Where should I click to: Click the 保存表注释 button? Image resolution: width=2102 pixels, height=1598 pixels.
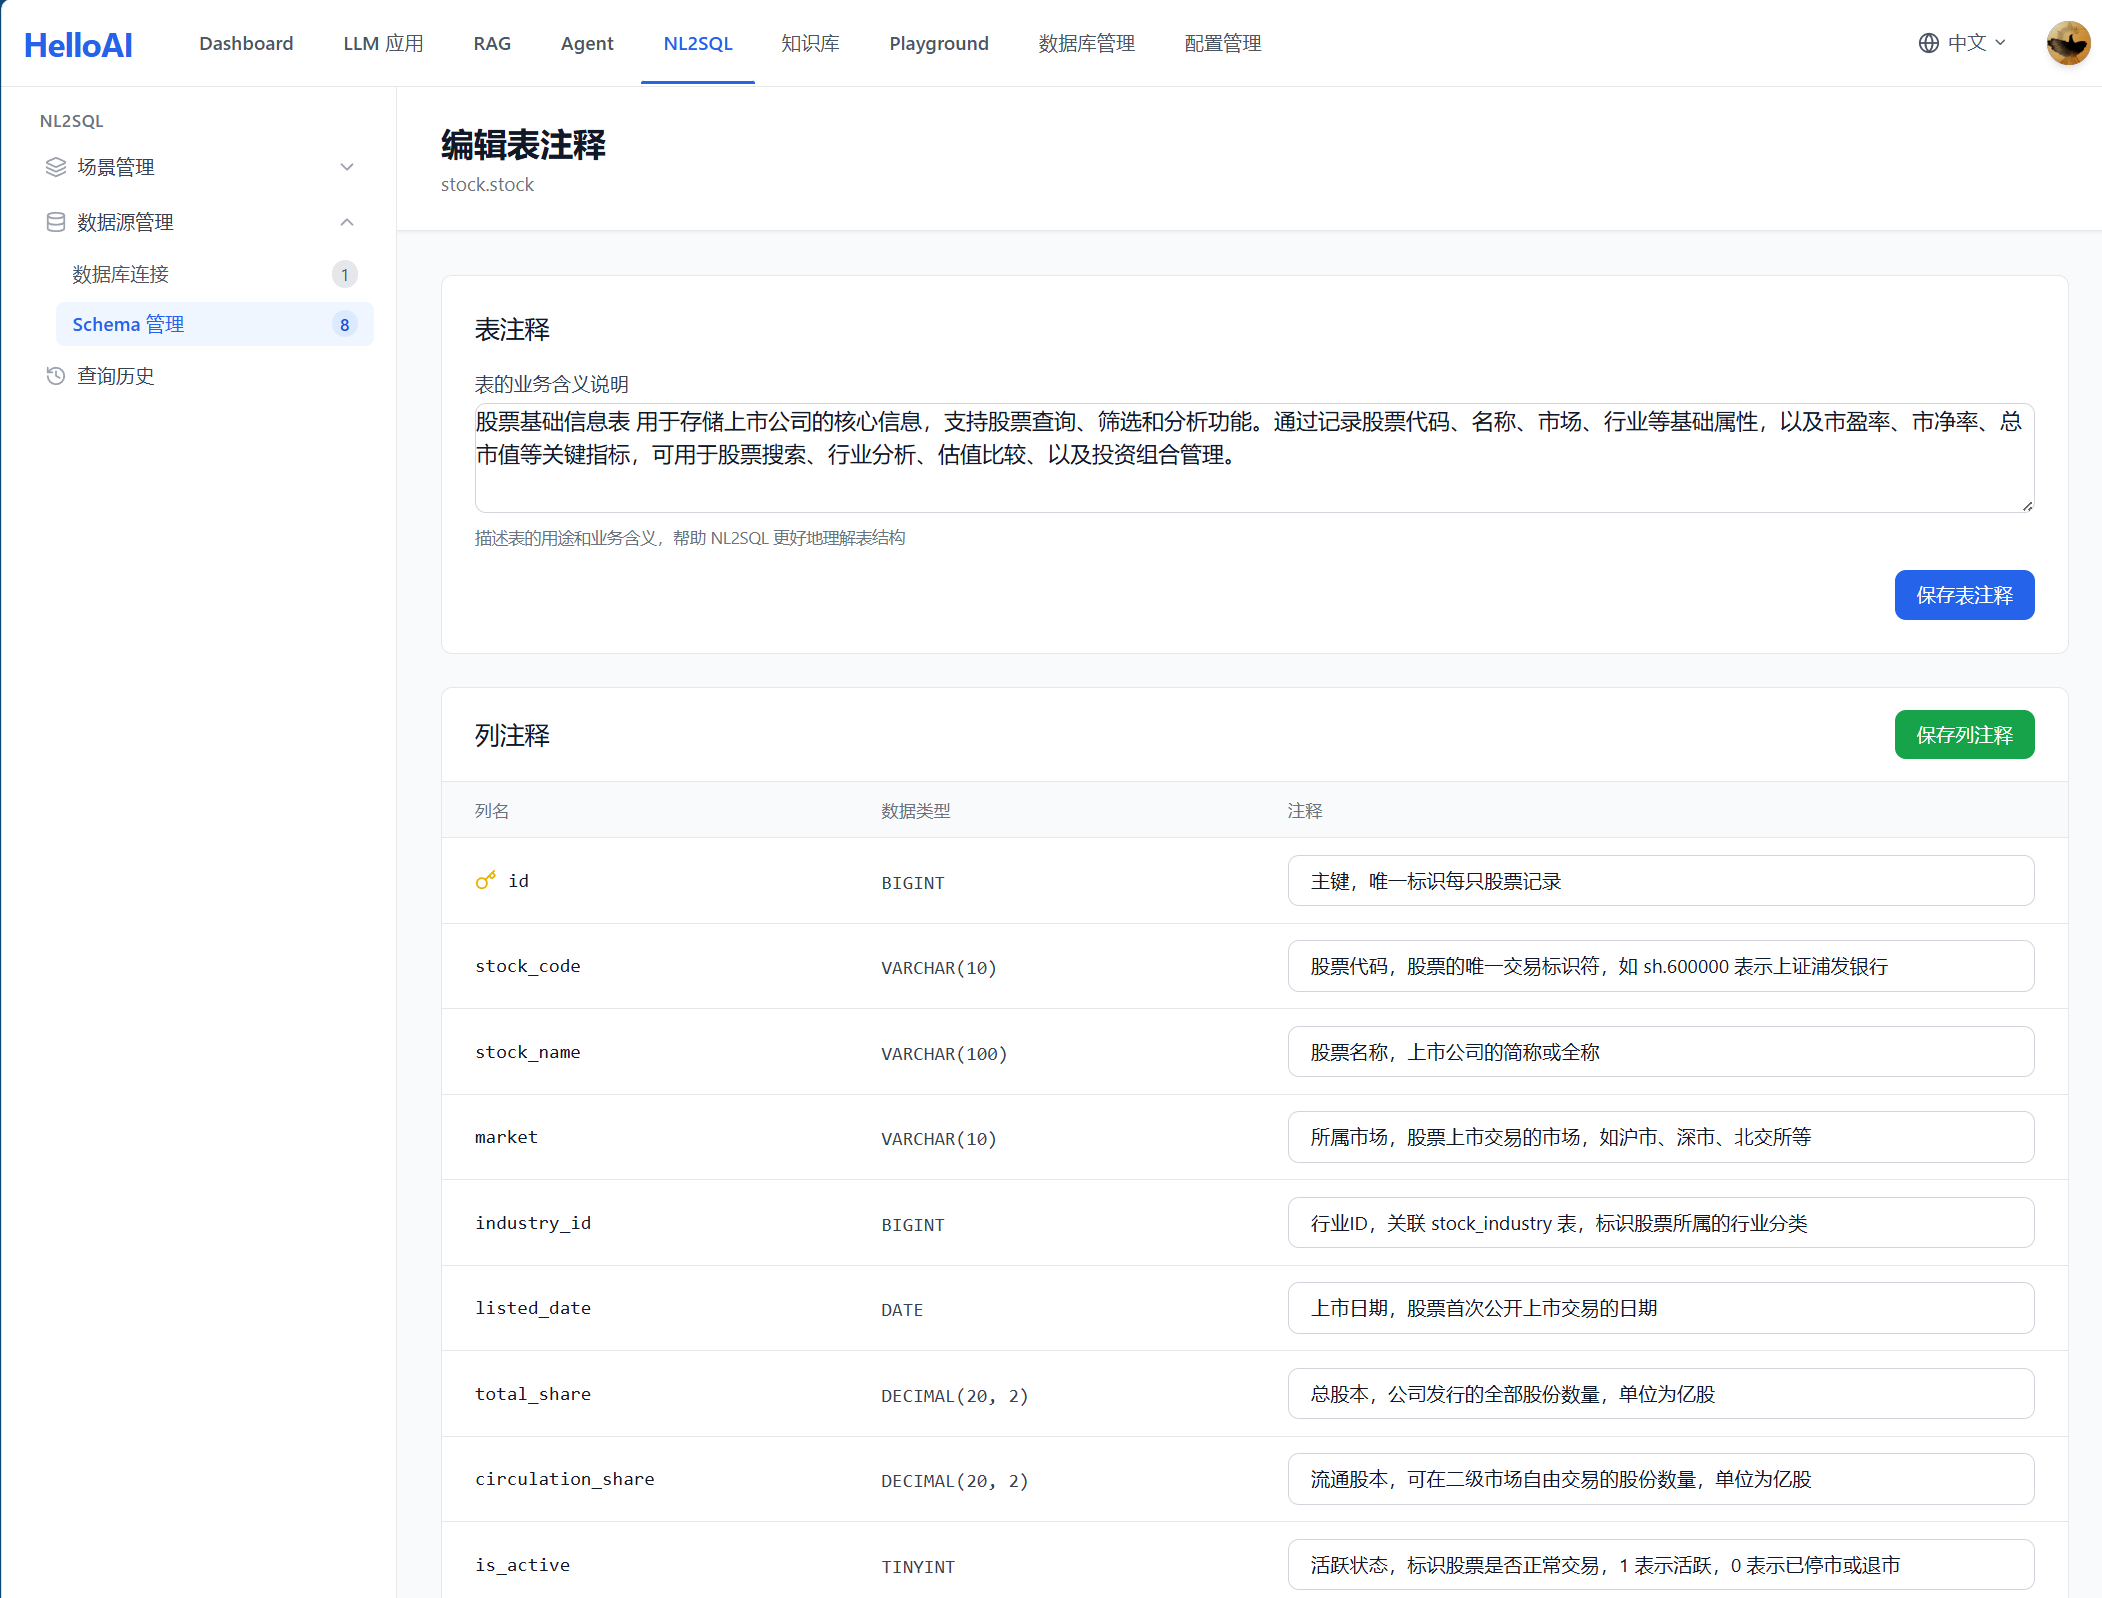(x=1963, y=595)
